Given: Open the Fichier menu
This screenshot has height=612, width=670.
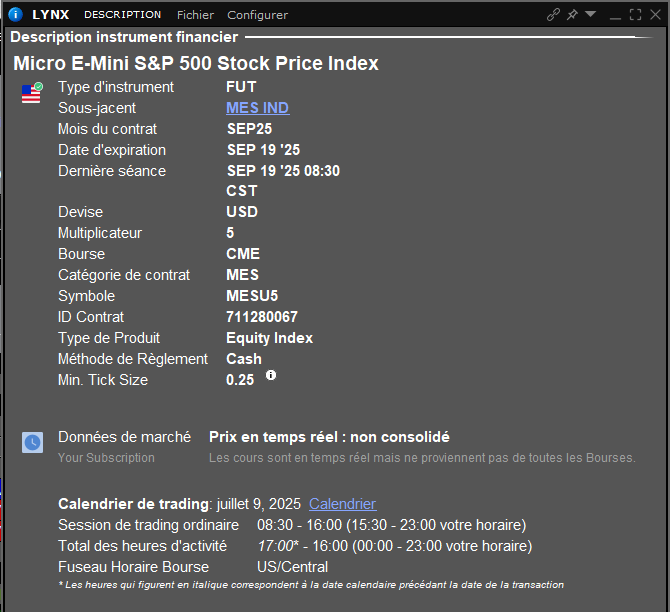Looking at the screenshot, I should tap(195, 15).
